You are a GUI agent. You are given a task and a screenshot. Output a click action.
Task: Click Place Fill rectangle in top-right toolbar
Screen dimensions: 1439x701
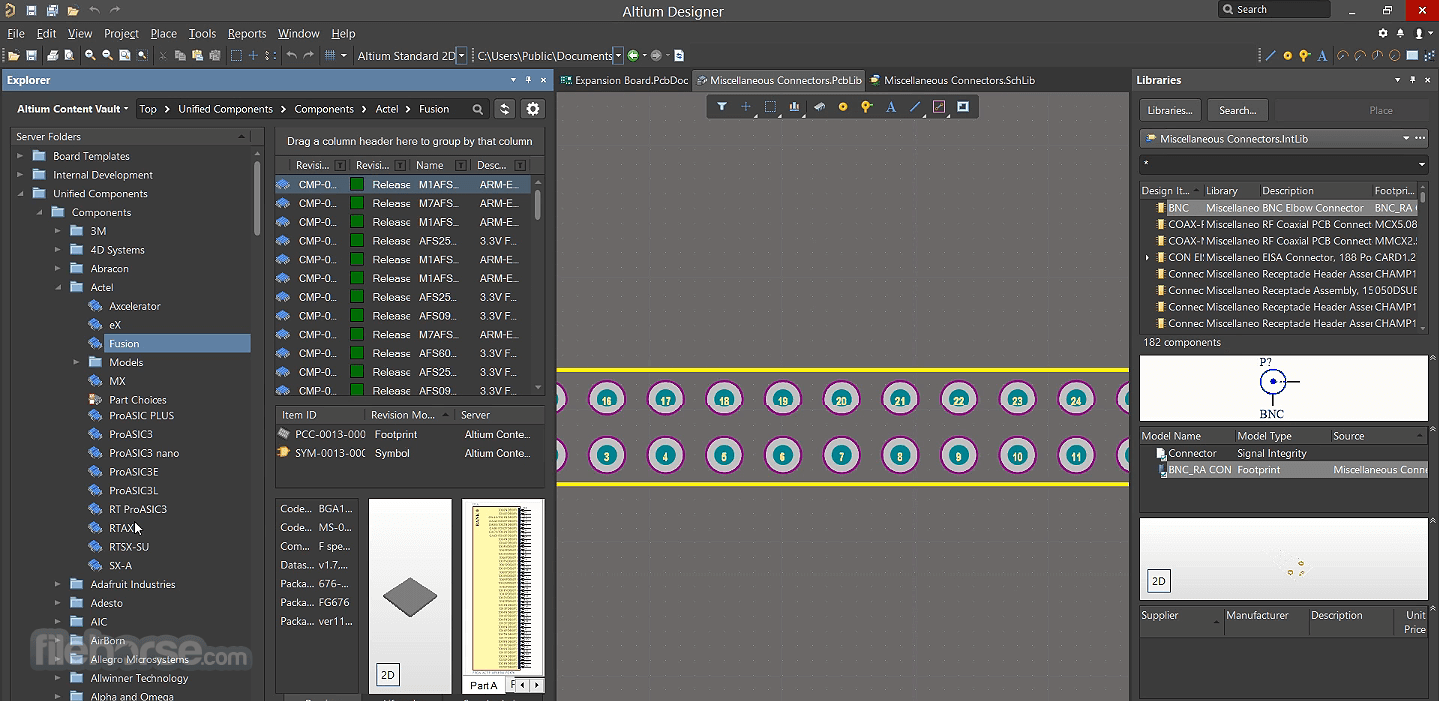tap(1413, 56)
